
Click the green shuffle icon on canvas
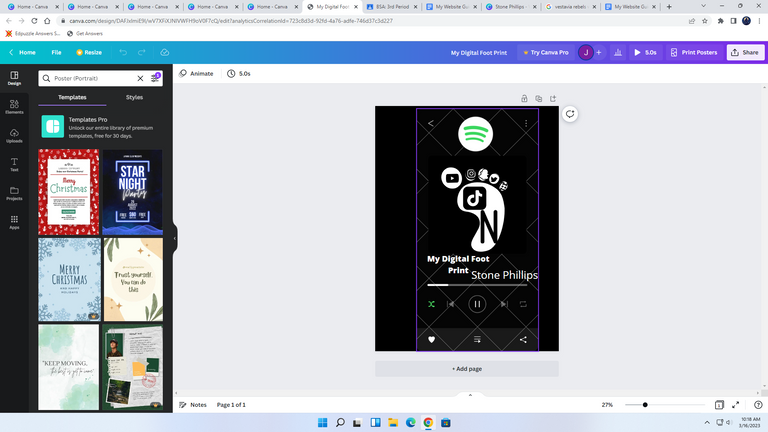tap(432, 304)
